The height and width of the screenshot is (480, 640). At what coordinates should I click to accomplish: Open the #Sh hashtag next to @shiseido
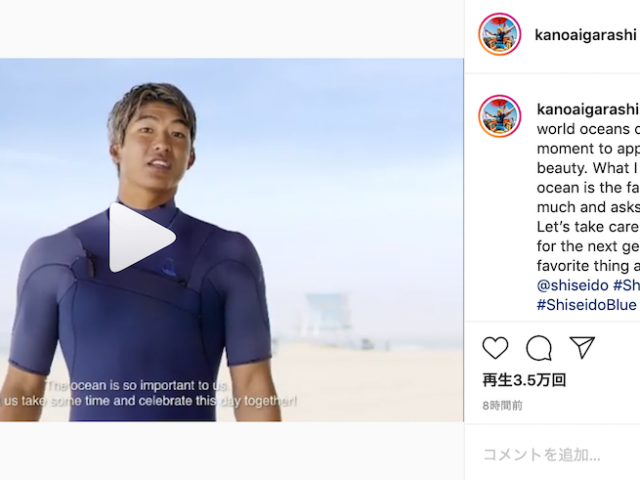point(626,285)
